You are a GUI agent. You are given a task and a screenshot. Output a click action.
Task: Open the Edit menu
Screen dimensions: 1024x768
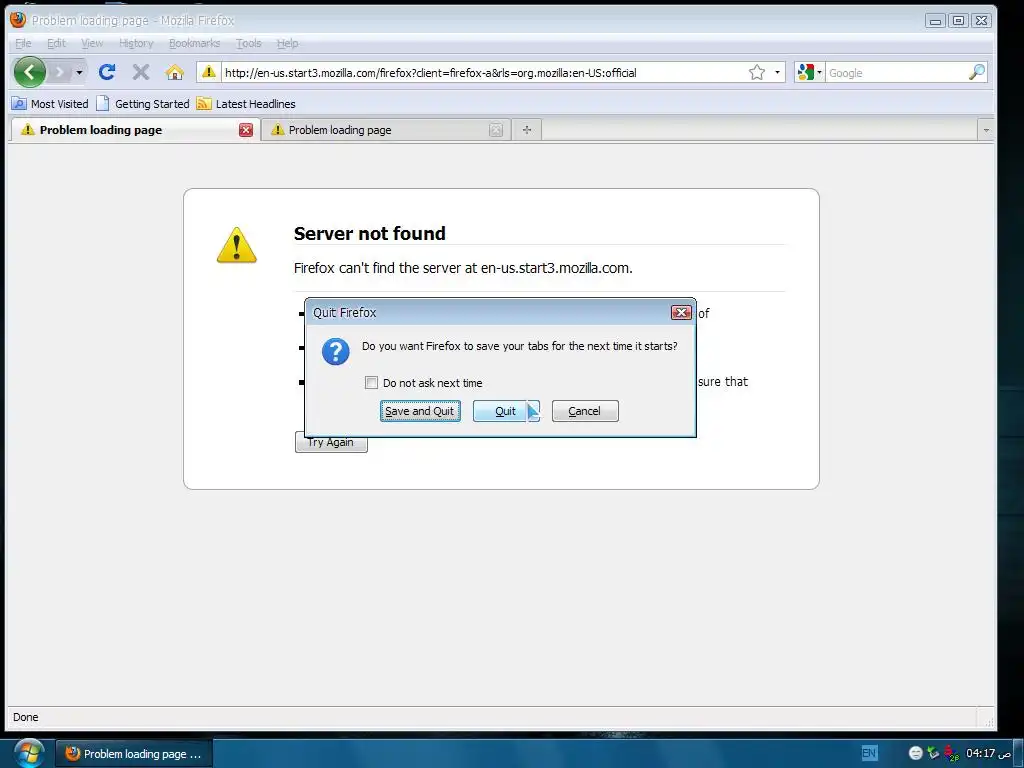pos(56,43)
